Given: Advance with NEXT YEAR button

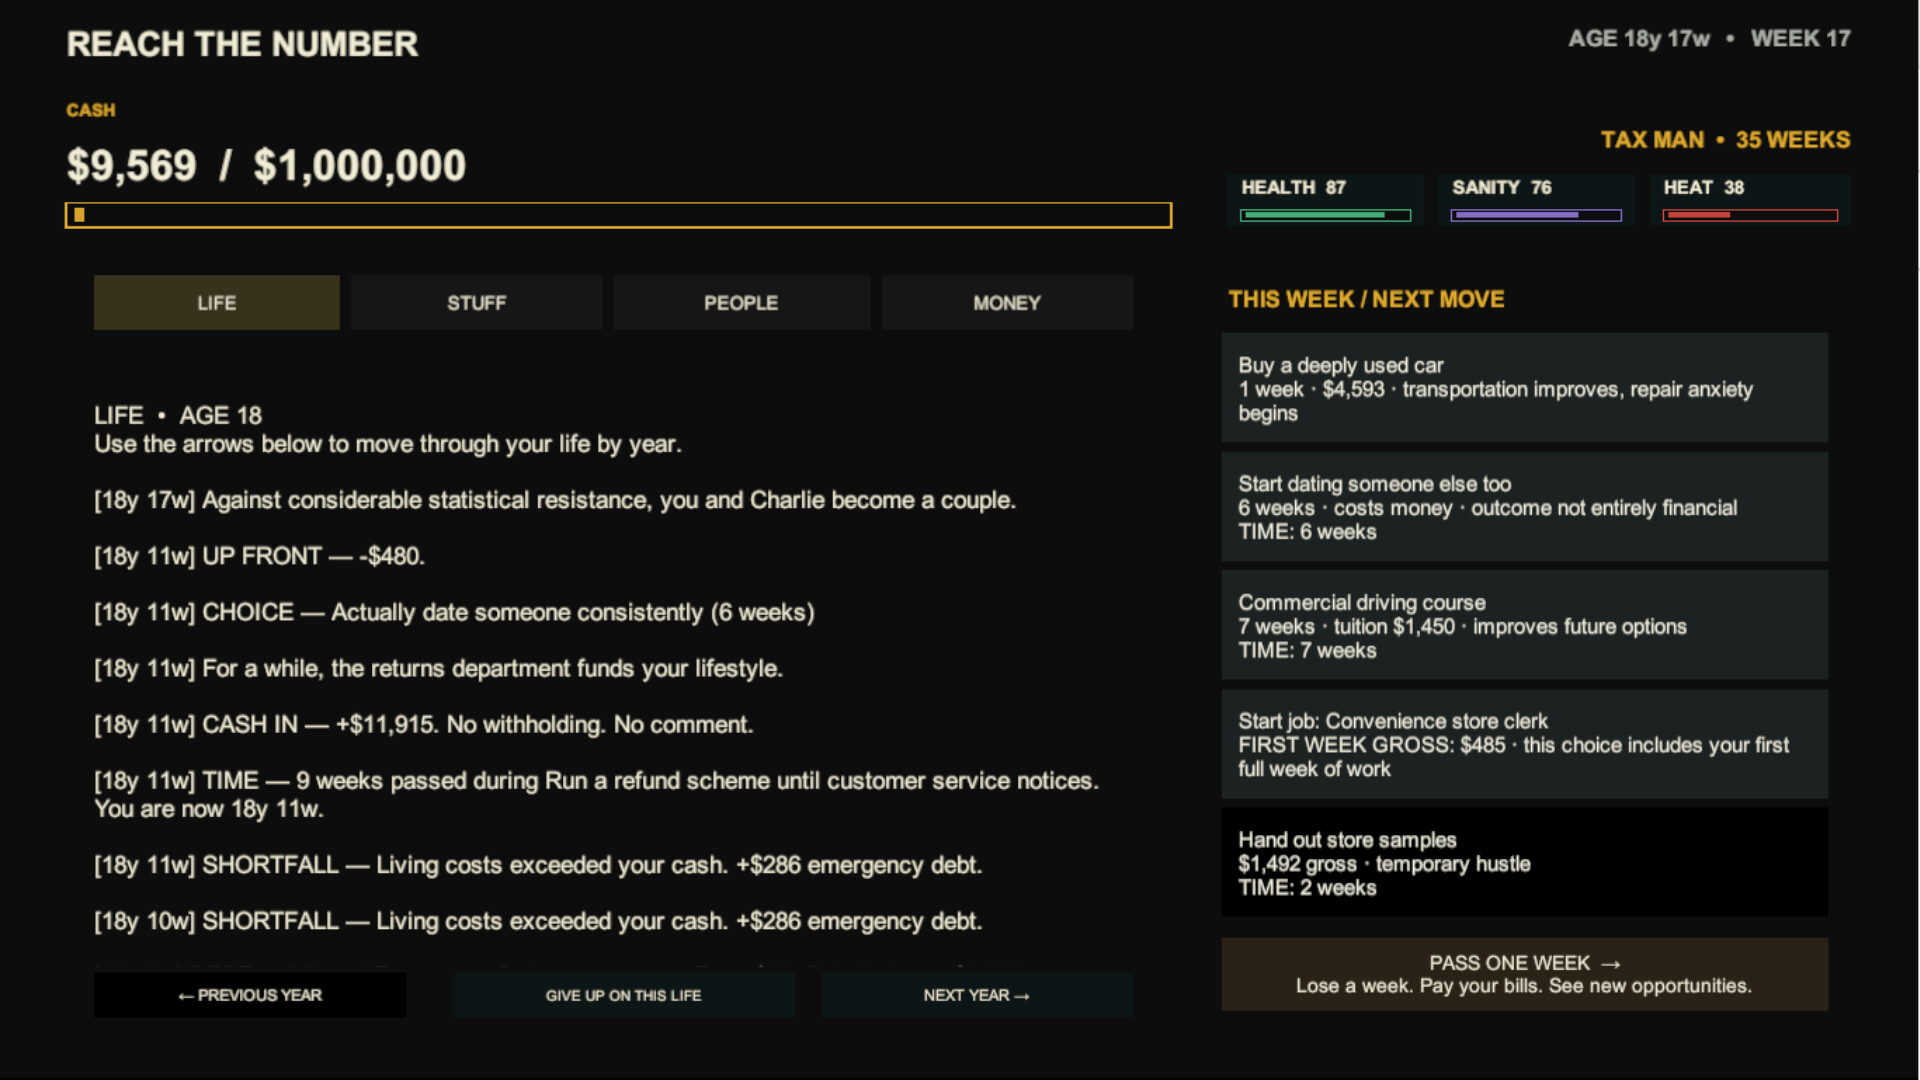Looking at the screenshot, I should [977, 995].
